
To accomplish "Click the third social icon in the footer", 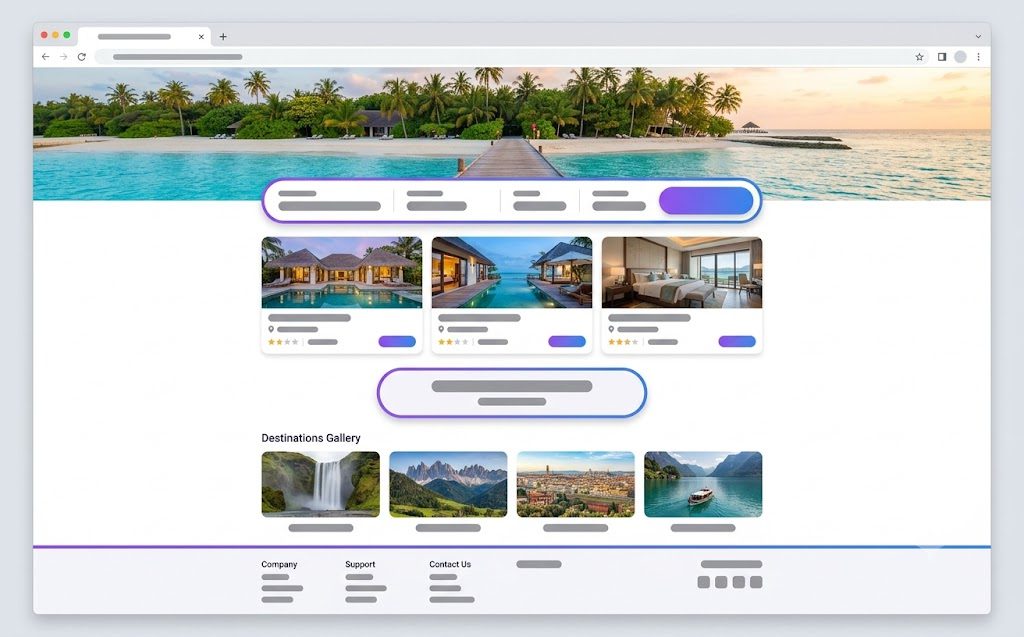I will 739,582.
